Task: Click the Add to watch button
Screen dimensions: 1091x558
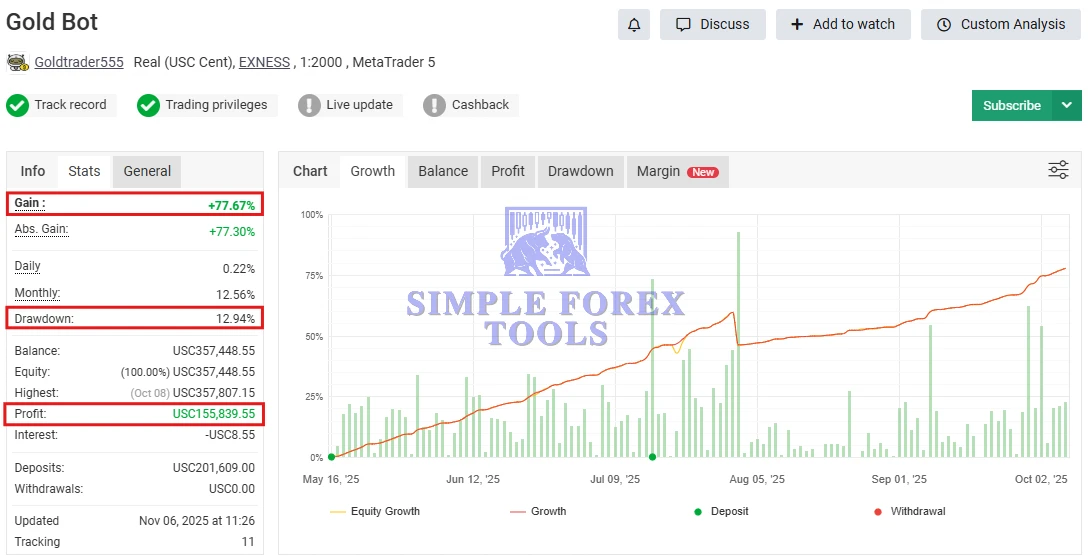Action: point(842,24)
